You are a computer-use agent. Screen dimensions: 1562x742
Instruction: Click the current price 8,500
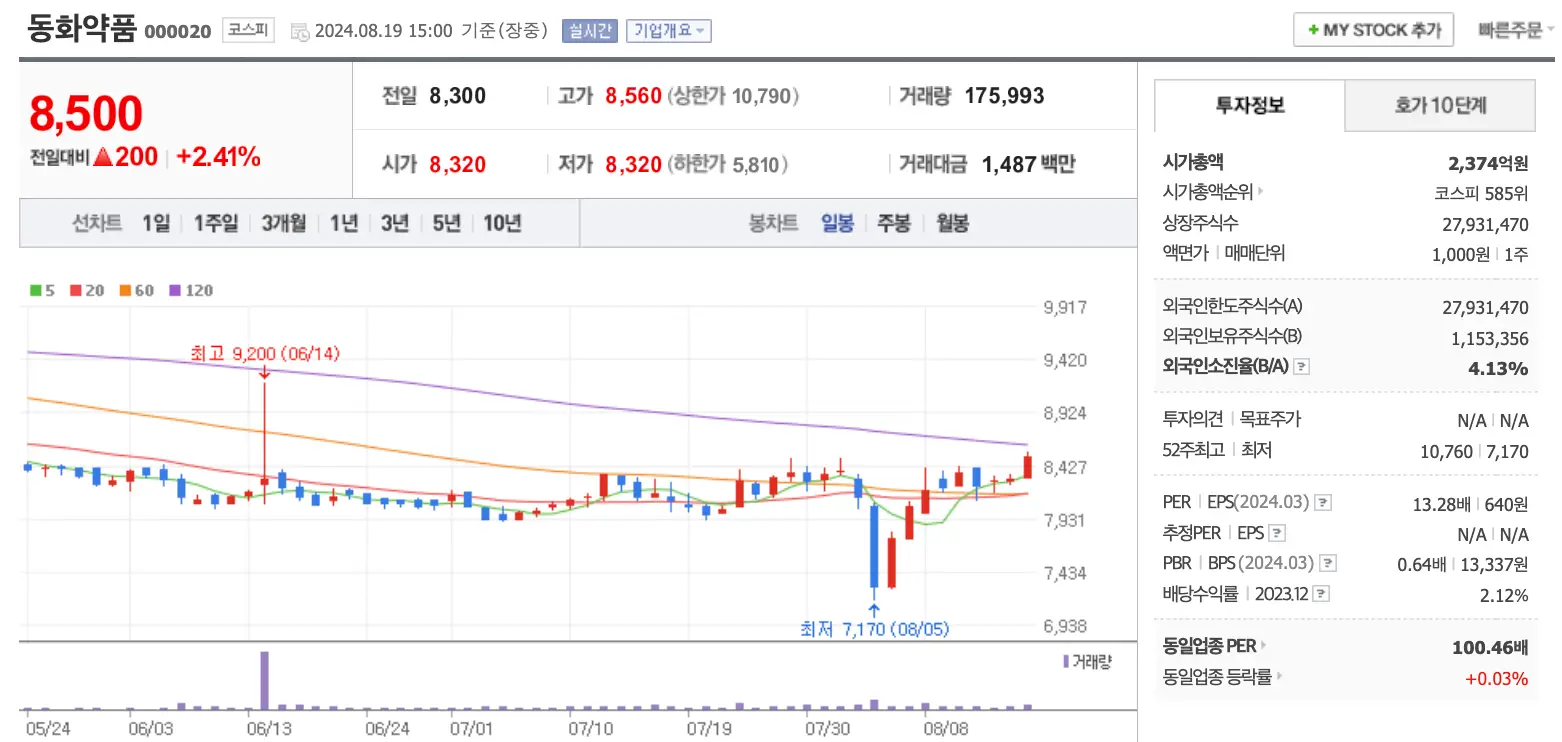coord(86,114)
